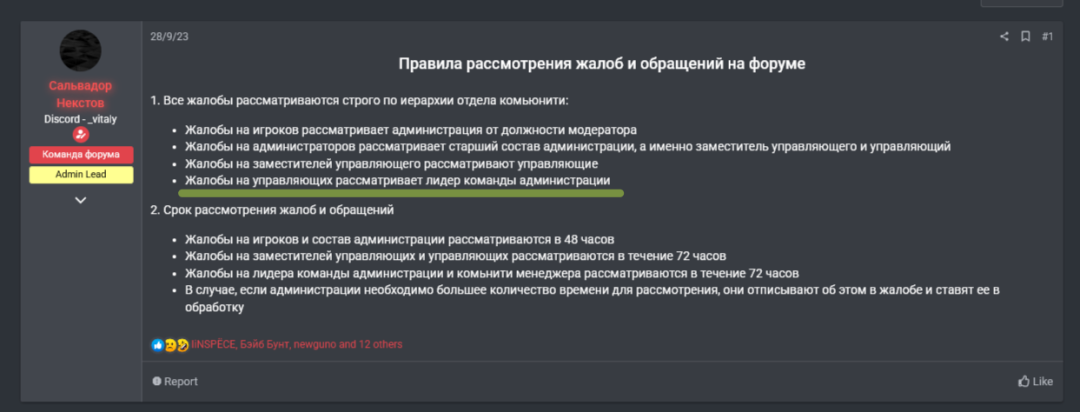Screen dimensions: 1080x412
Task: Expand the user details chevron below Admin Lead
Action: pyautogui.click(x=81, y=200)
